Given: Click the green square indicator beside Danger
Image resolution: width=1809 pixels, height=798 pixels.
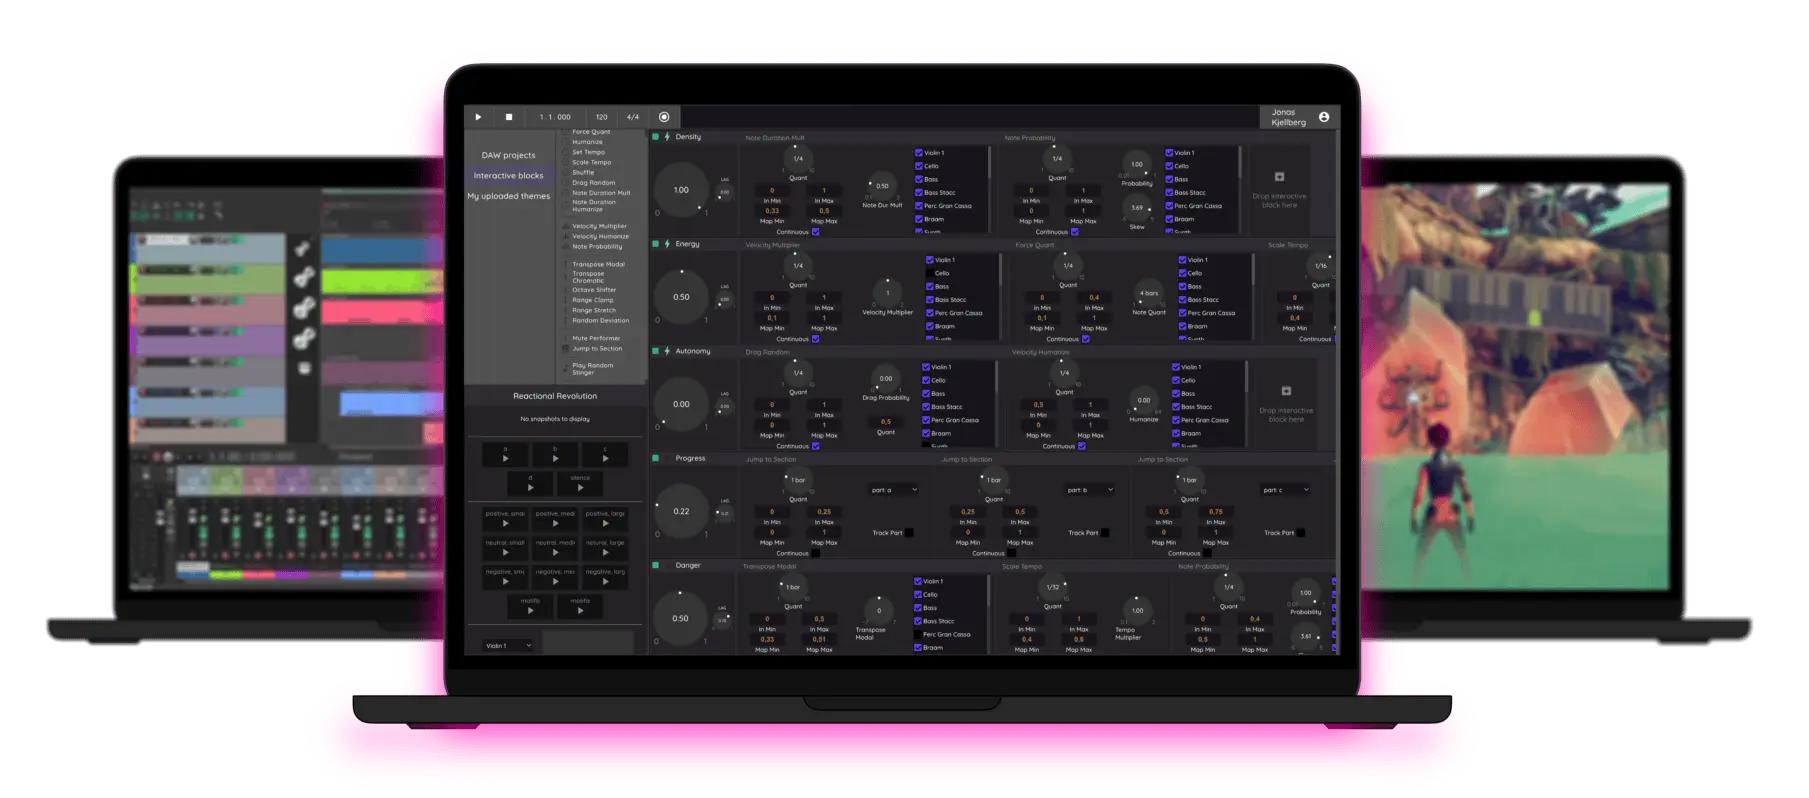Looking at the screenshot, I should [656, 565].
